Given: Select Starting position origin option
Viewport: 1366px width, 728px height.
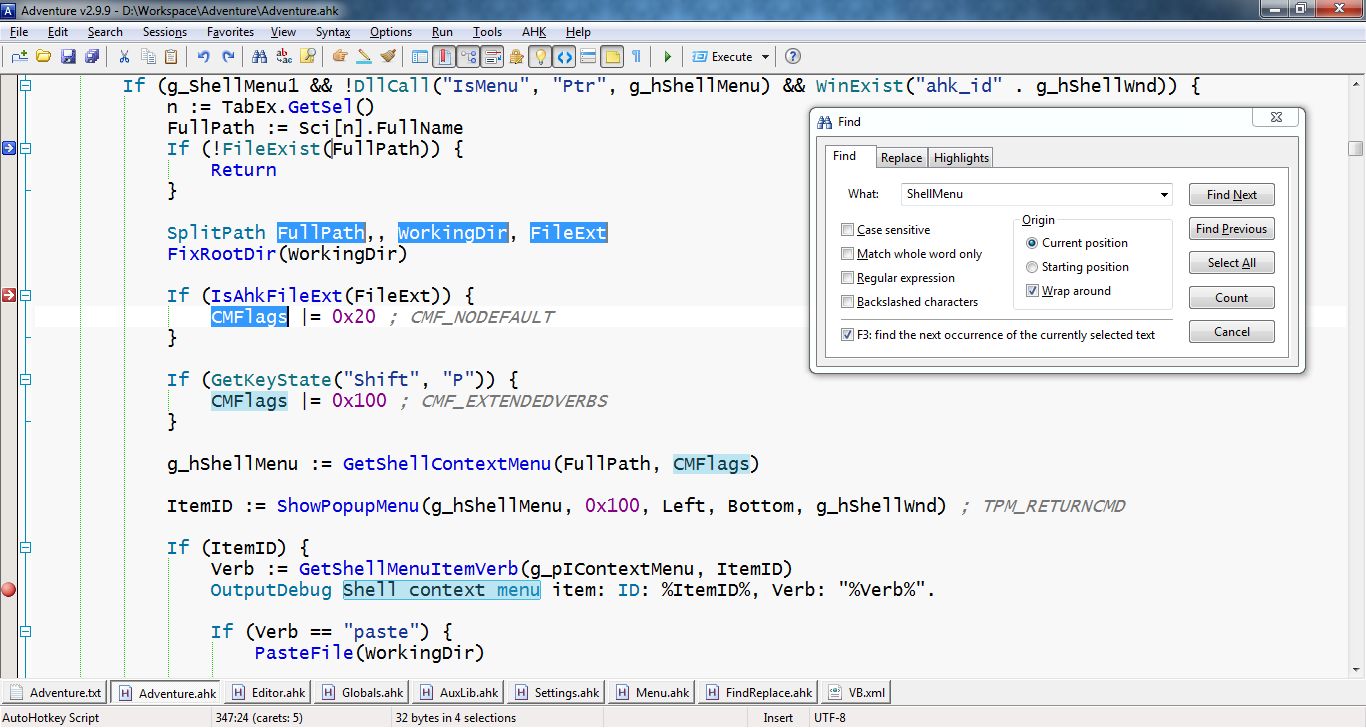Looking at the screenshot, I should [x=1031, y=269].
